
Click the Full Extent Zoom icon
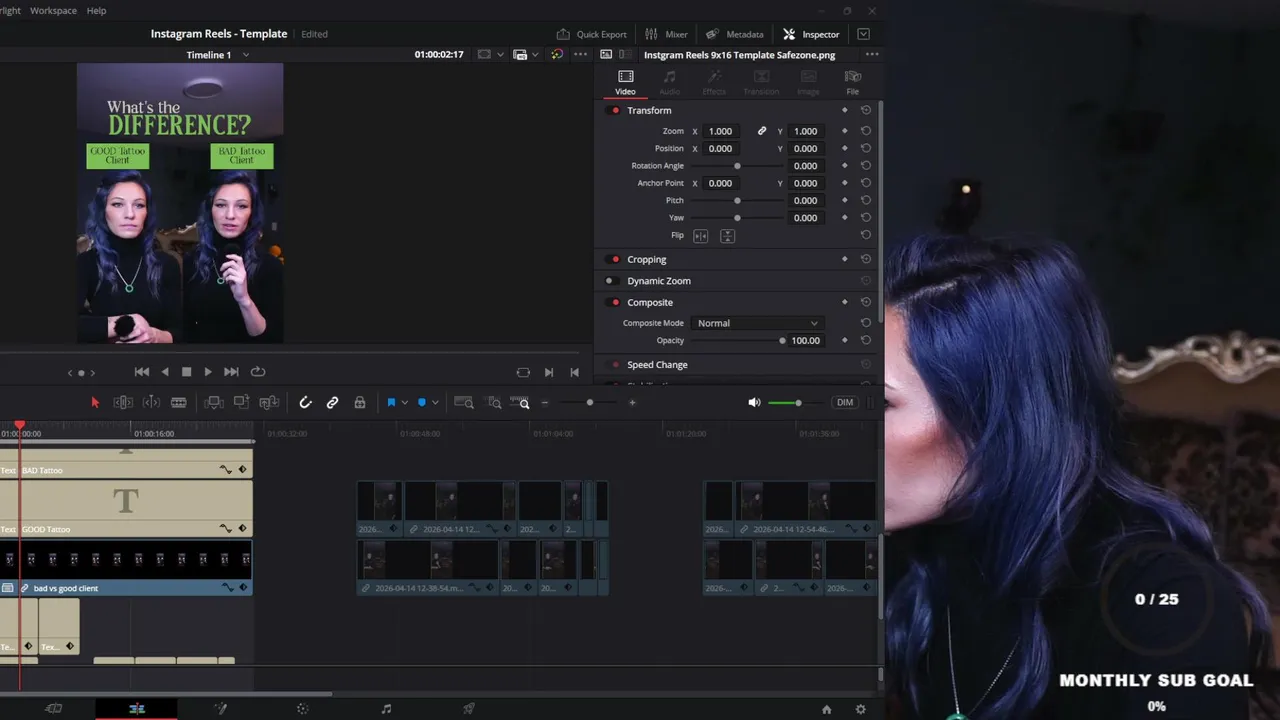point(464,402)
